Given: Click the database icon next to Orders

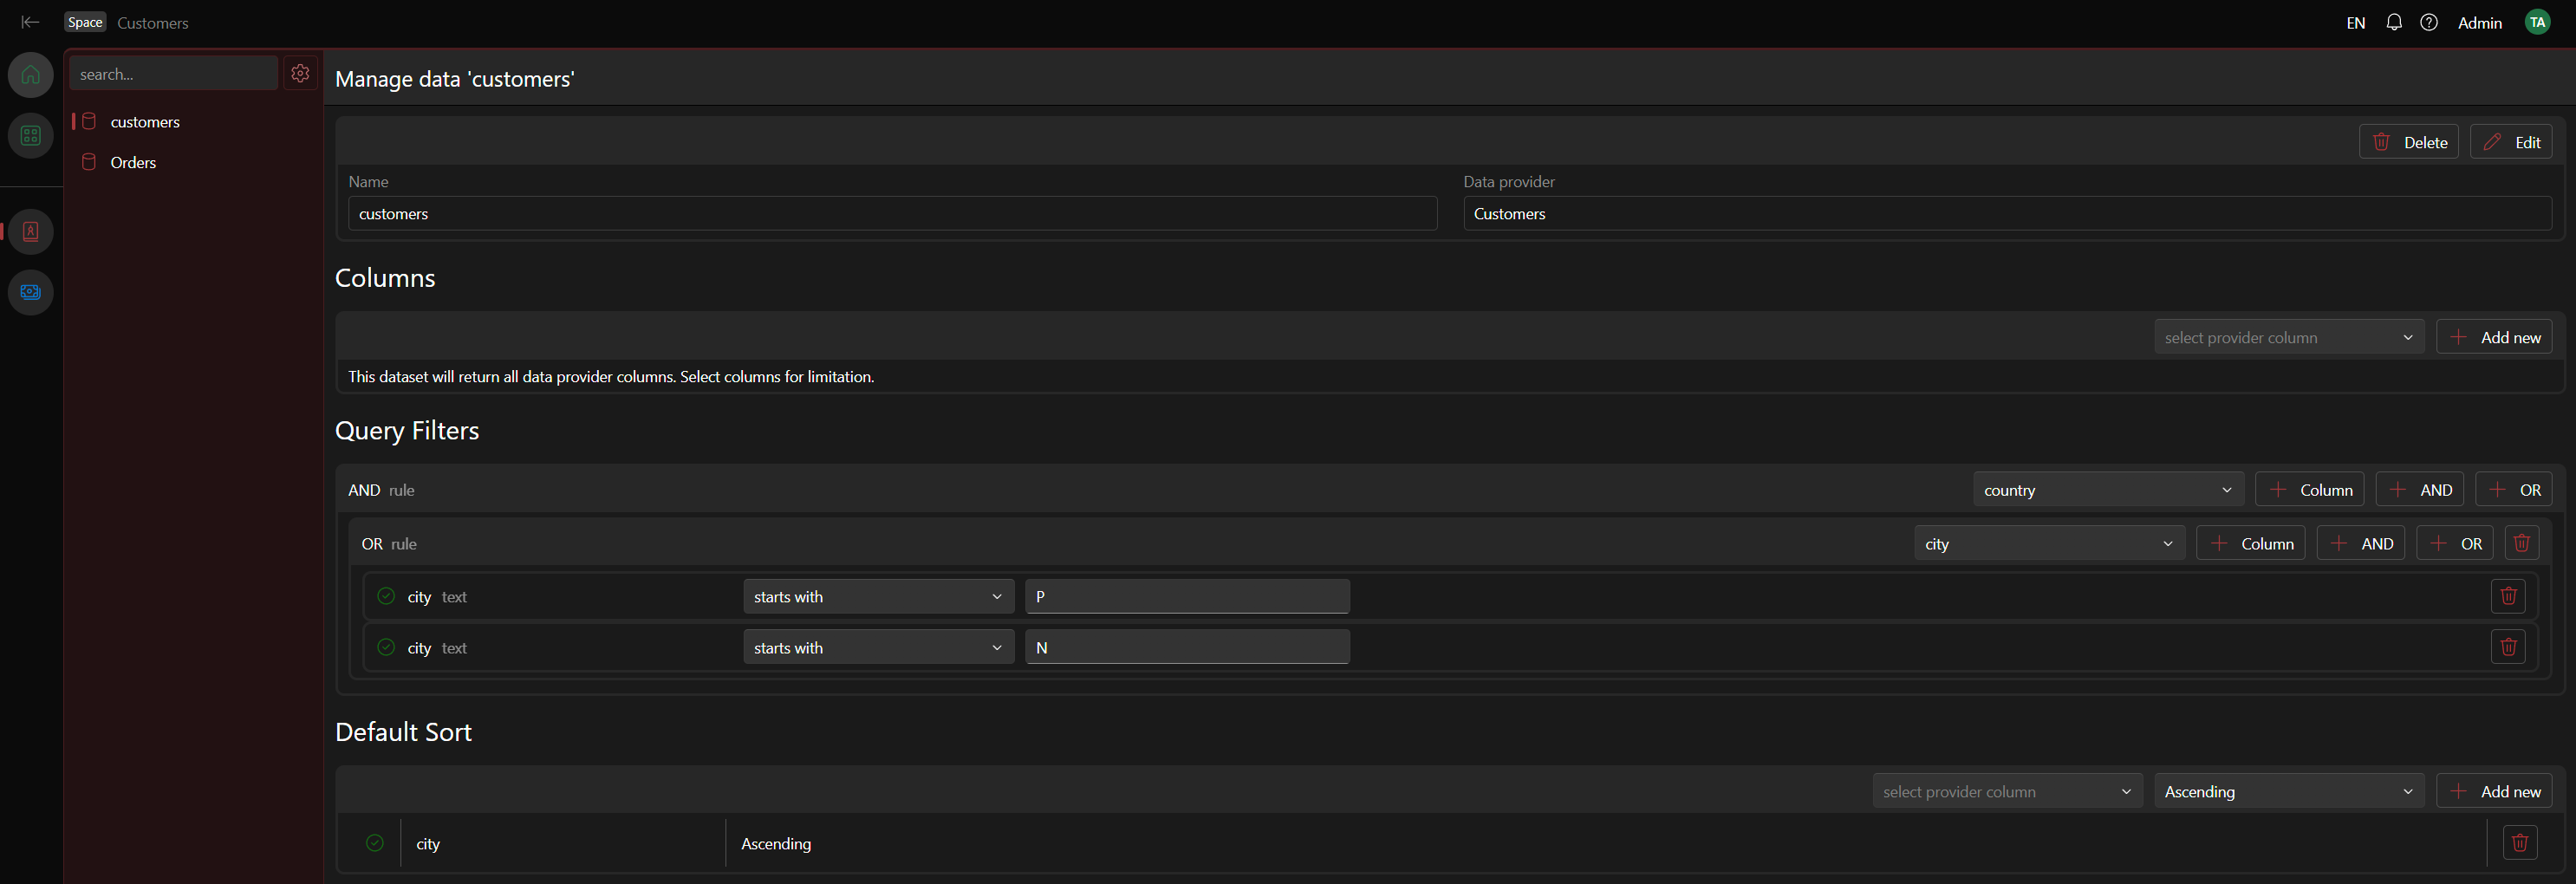Looking at the screenshot, I should (x=89, y=162).
